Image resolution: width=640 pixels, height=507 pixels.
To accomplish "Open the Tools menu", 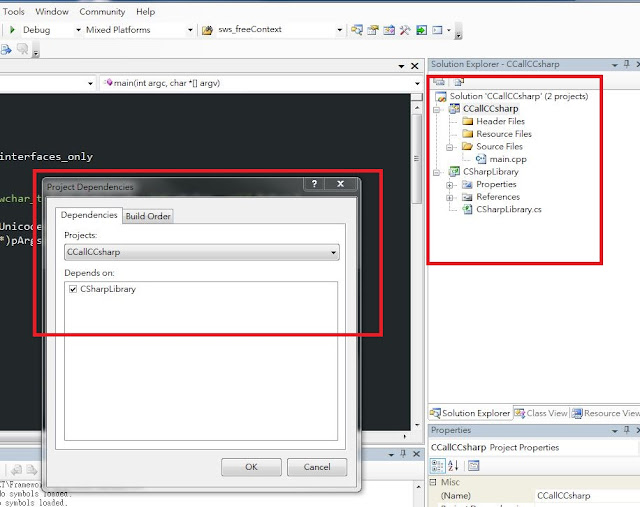I will coord(13,12).
